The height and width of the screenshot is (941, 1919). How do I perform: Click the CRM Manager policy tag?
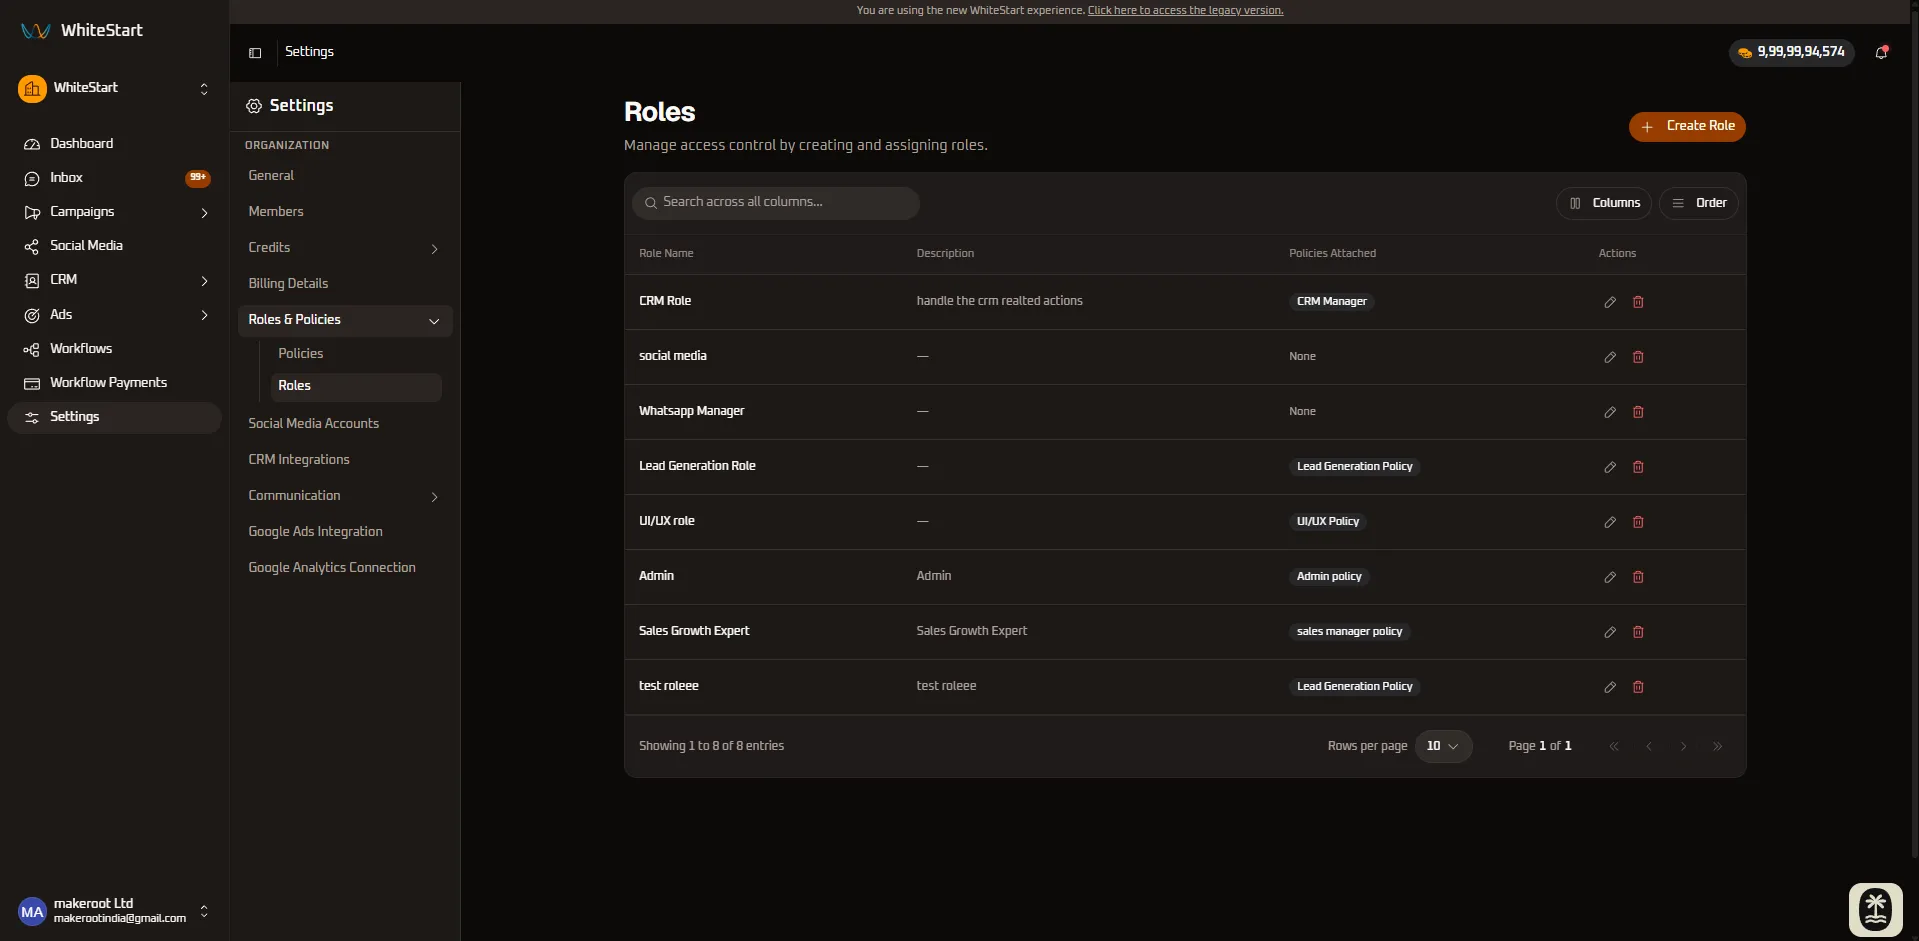(1331, 302)
